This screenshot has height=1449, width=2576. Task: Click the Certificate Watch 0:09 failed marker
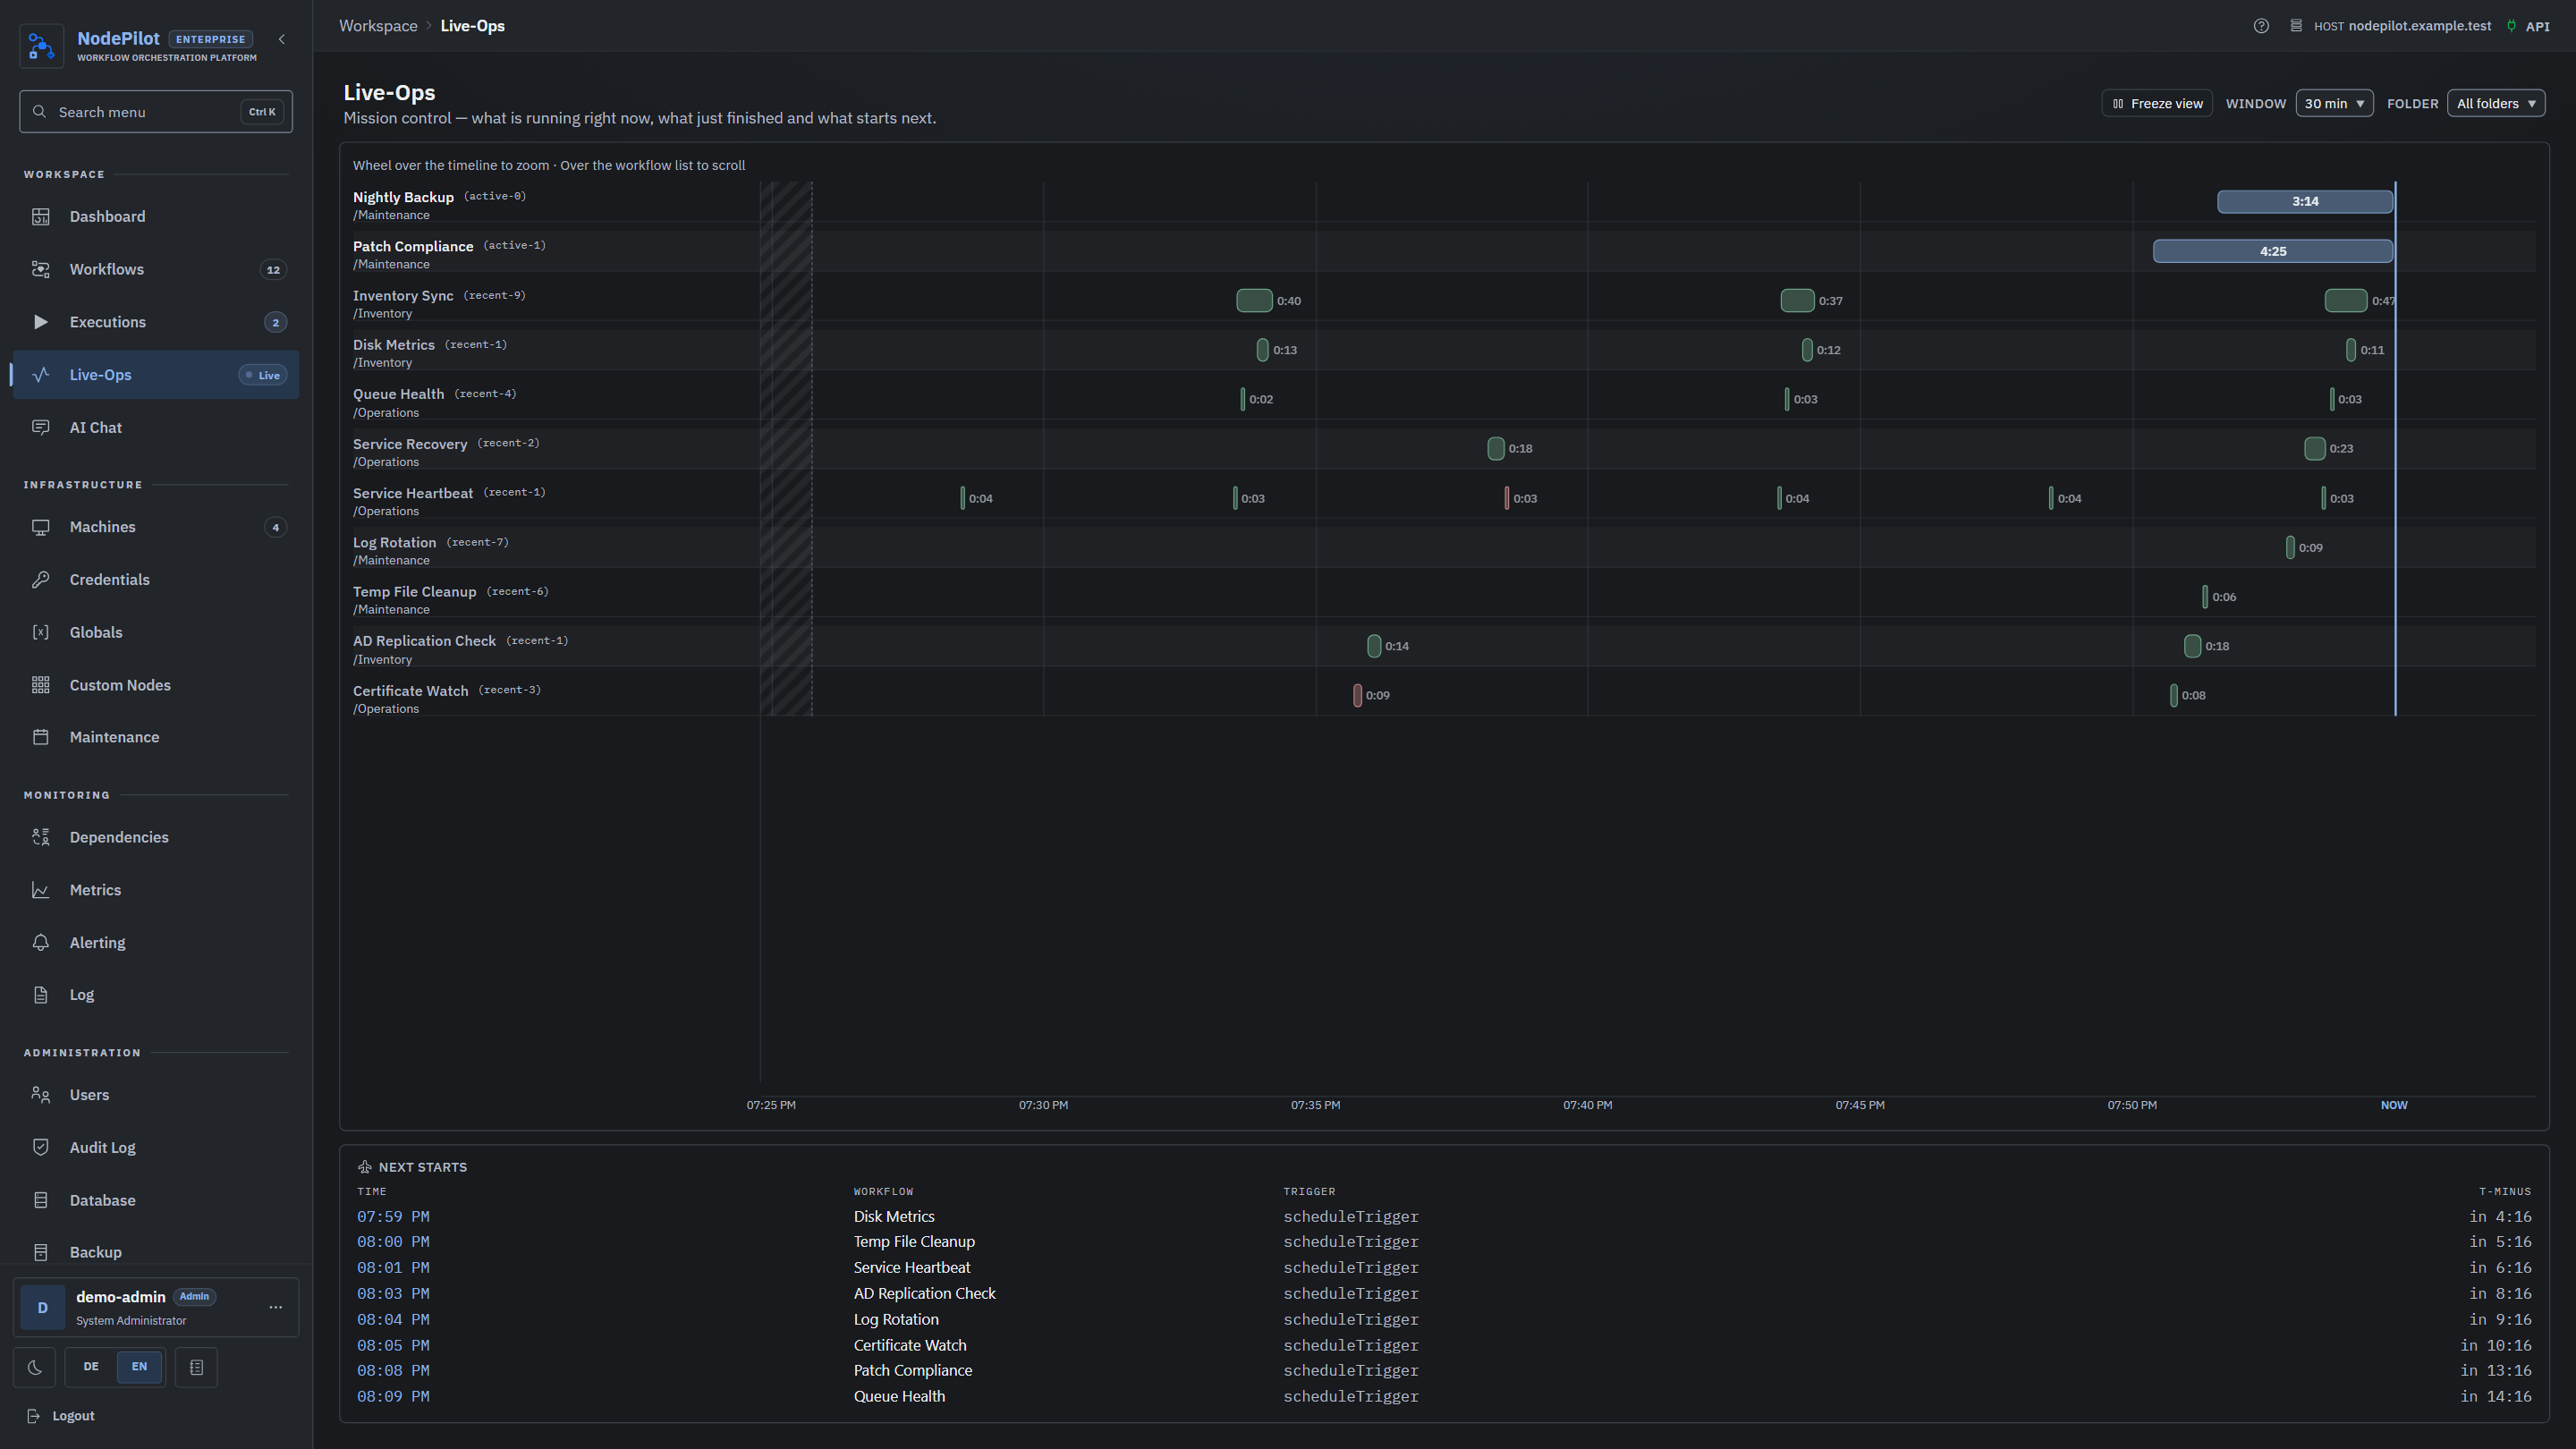point(1357,696)
